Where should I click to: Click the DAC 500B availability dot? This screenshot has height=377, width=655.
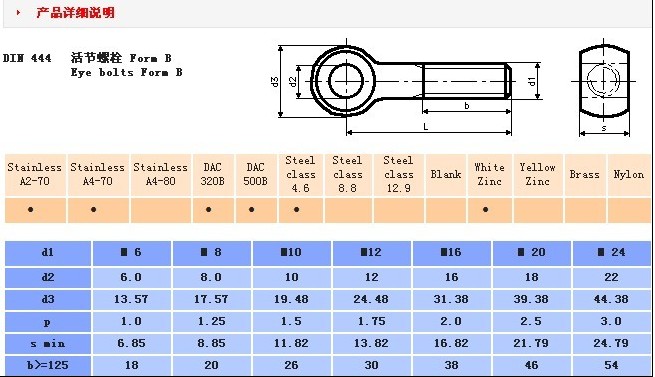251,210
